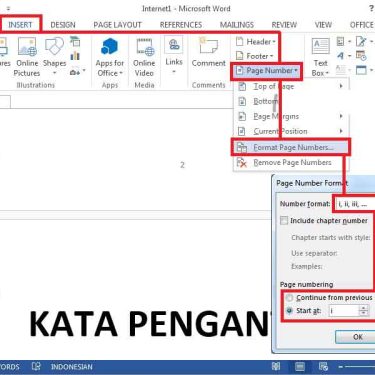This screenshot has width=375, height=375.
Task: Add a Signature Line
Action: click(363, 42)
